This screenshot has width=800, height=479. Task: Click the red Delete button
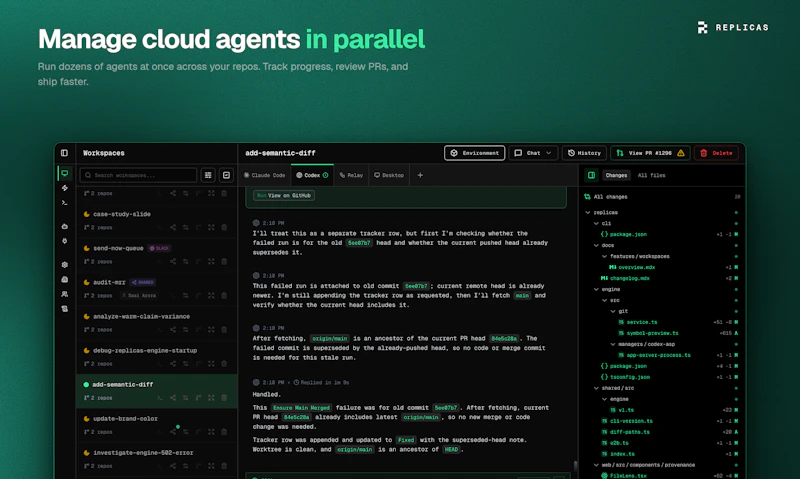click(716, 153)
